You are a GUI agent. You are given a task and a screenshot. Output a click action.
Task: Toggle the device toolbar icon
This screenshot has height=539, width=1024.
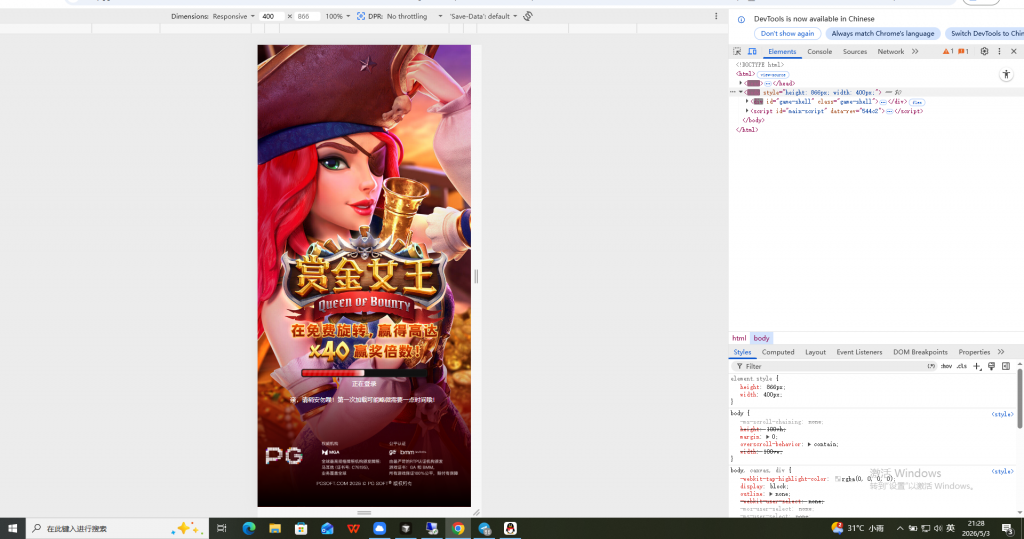click(752, 52)
